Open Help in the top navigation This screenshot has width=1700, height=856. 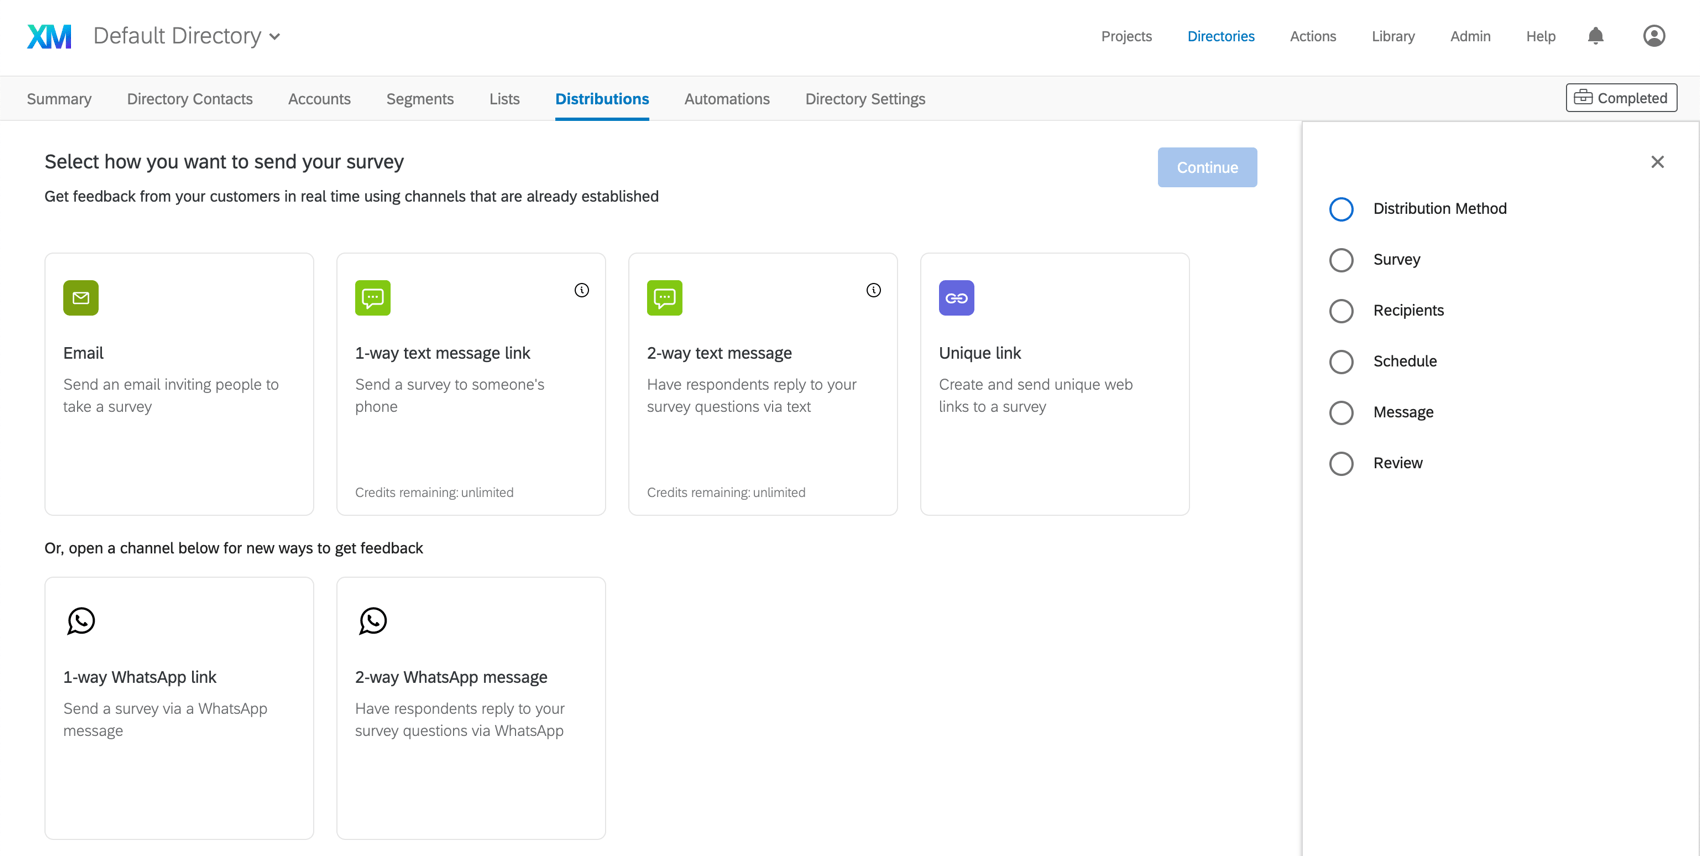point(1541,36)
